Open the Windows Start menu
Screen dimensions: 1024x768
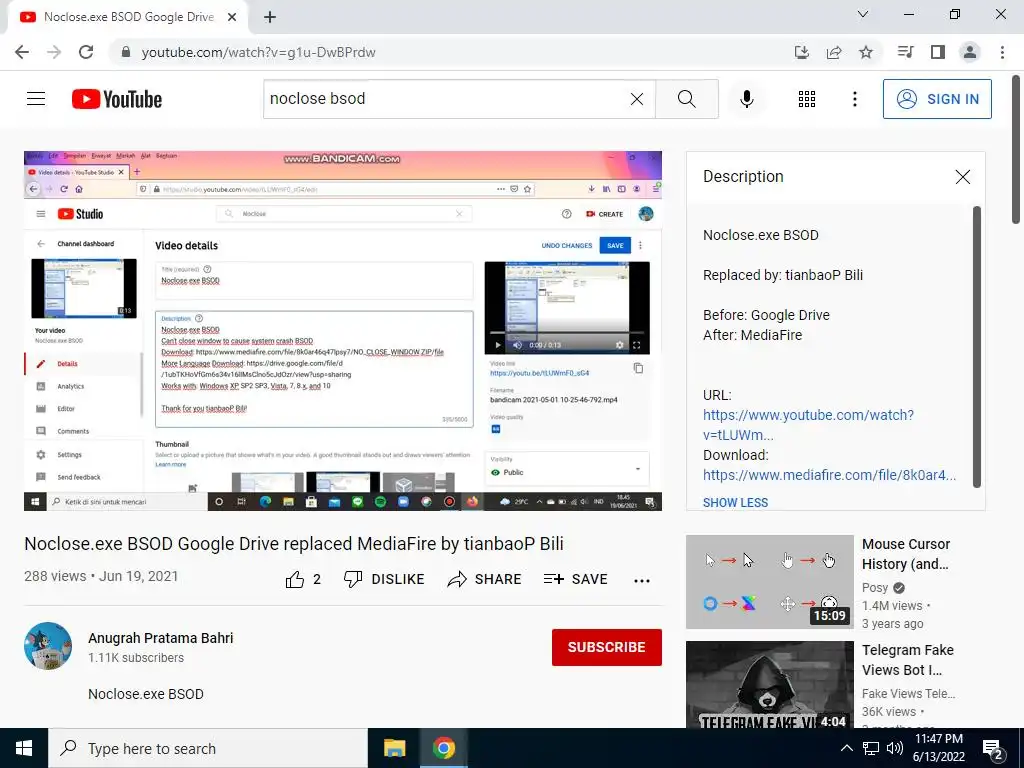24,748
